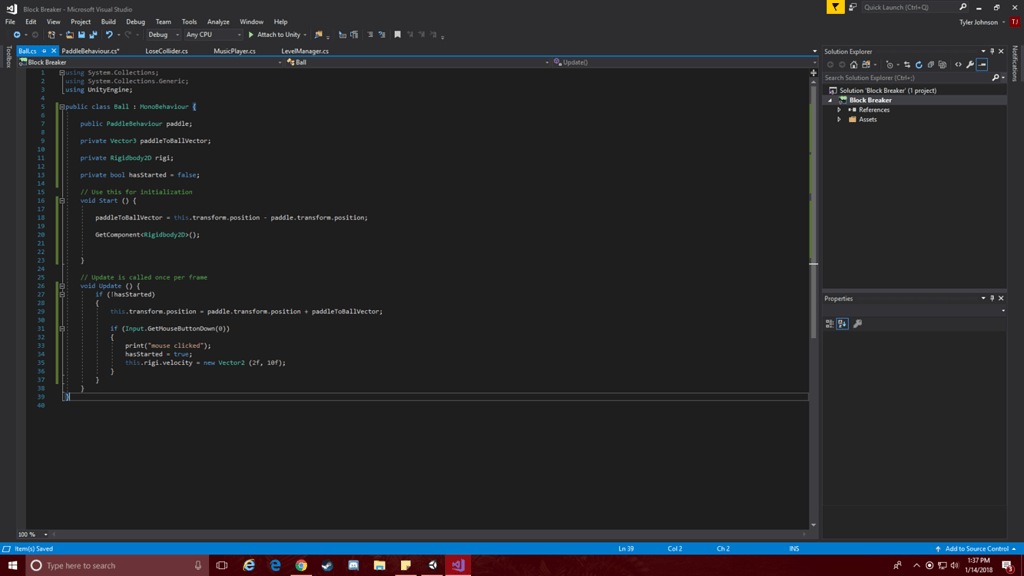Click the Undo icon in the toolbar
This screenshot has height=576, width=1024.
(110, 34)
